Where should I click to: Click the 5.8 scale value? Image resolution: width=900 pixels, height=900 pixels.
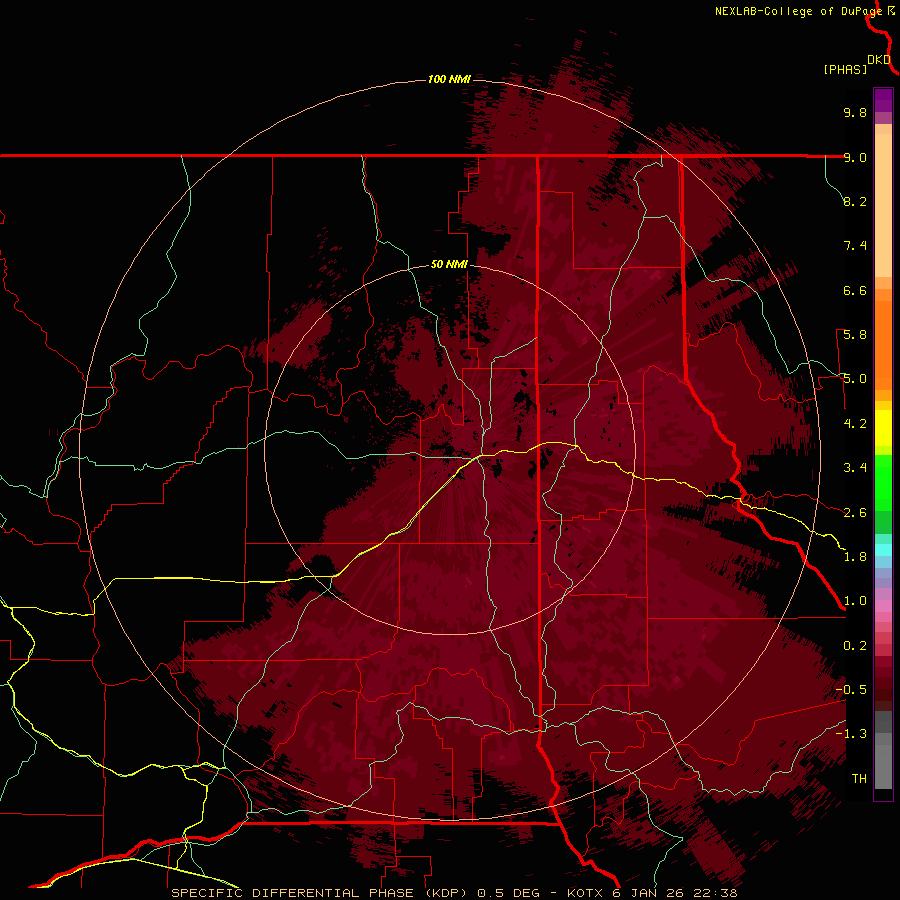(855, 335)
